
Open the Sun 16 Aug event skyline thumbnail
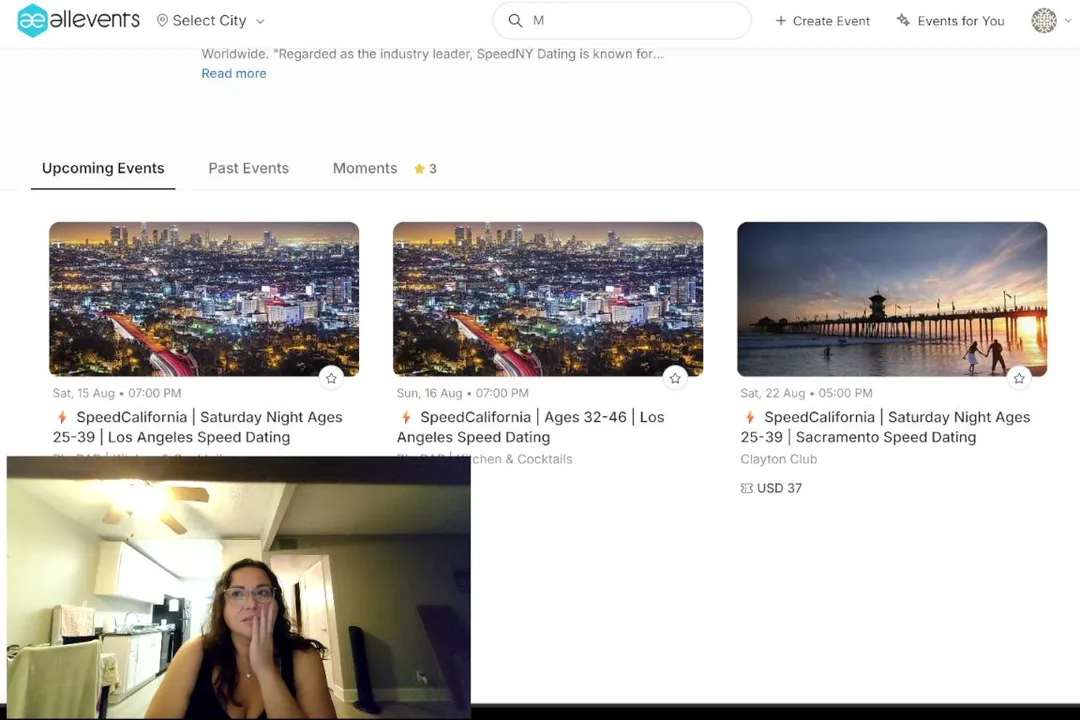[x=548, y=299]
